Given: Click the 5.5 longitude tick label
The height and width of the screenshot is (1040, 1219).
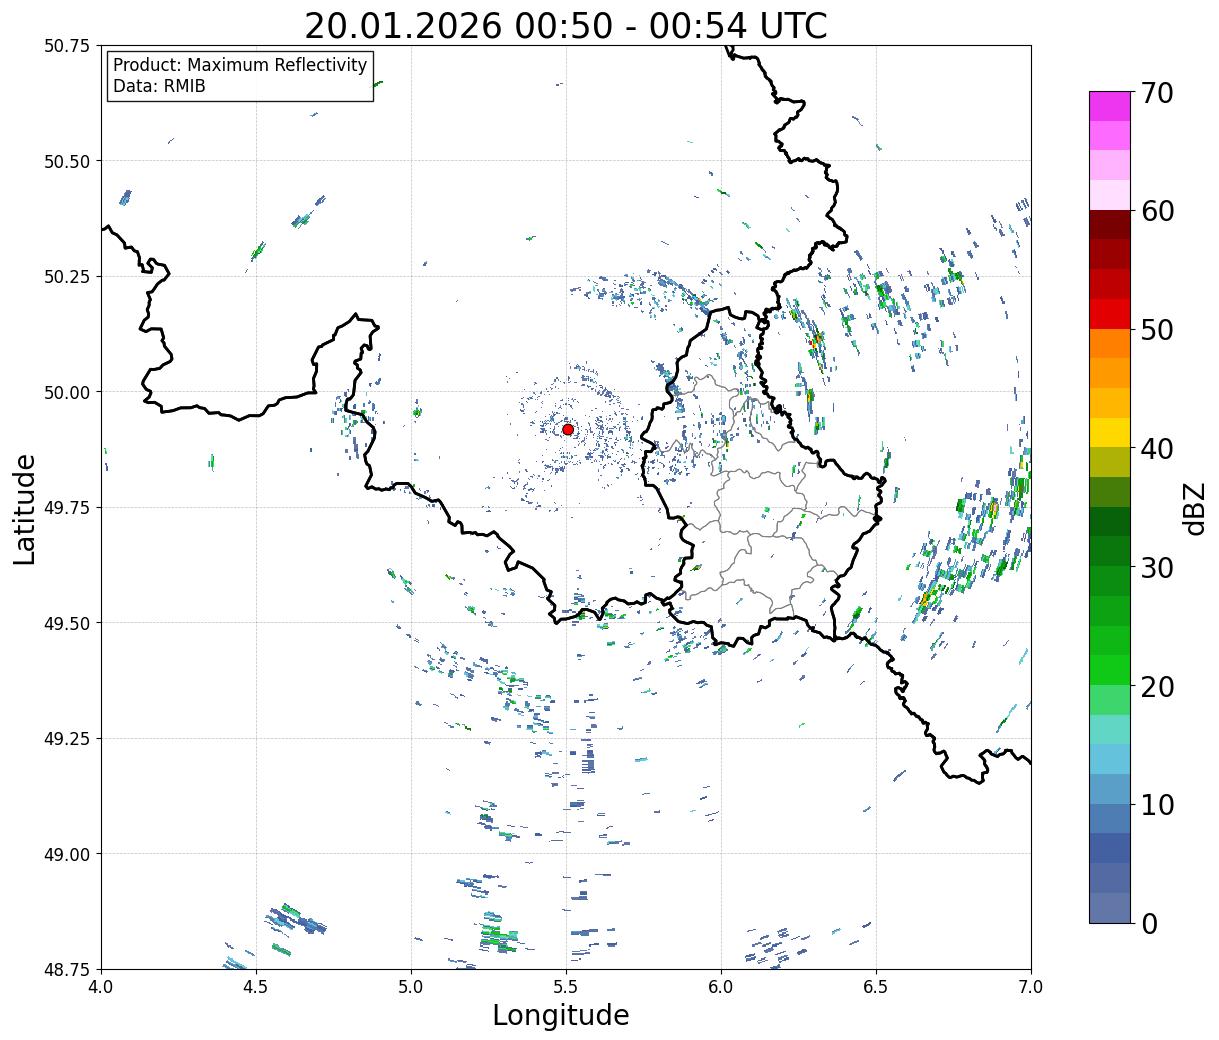Looking at the screenshot, I should point(566,987).
